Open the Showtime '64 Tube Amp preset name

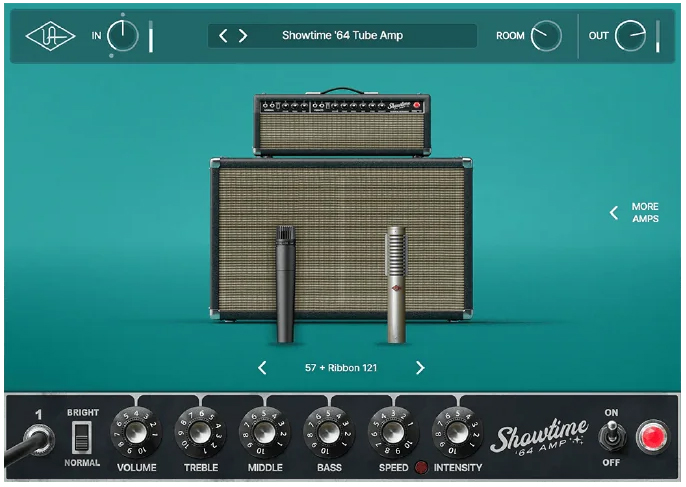(x=342, y=35)
